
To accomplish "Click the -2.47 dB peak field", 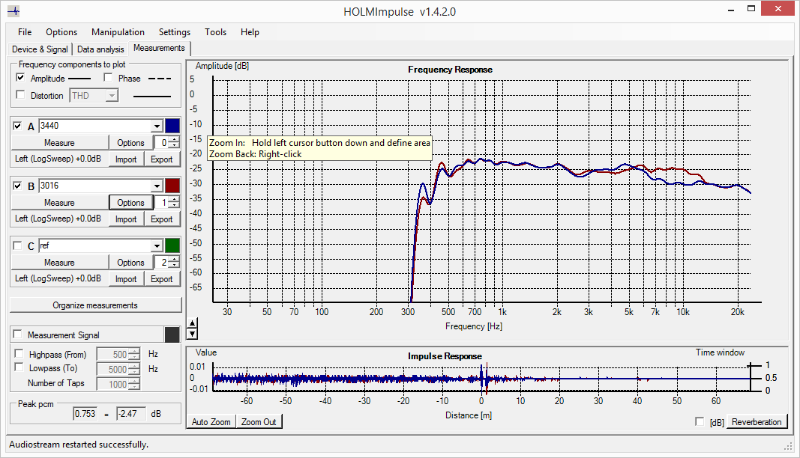I will pyautogui.click(x=131, y=414).
